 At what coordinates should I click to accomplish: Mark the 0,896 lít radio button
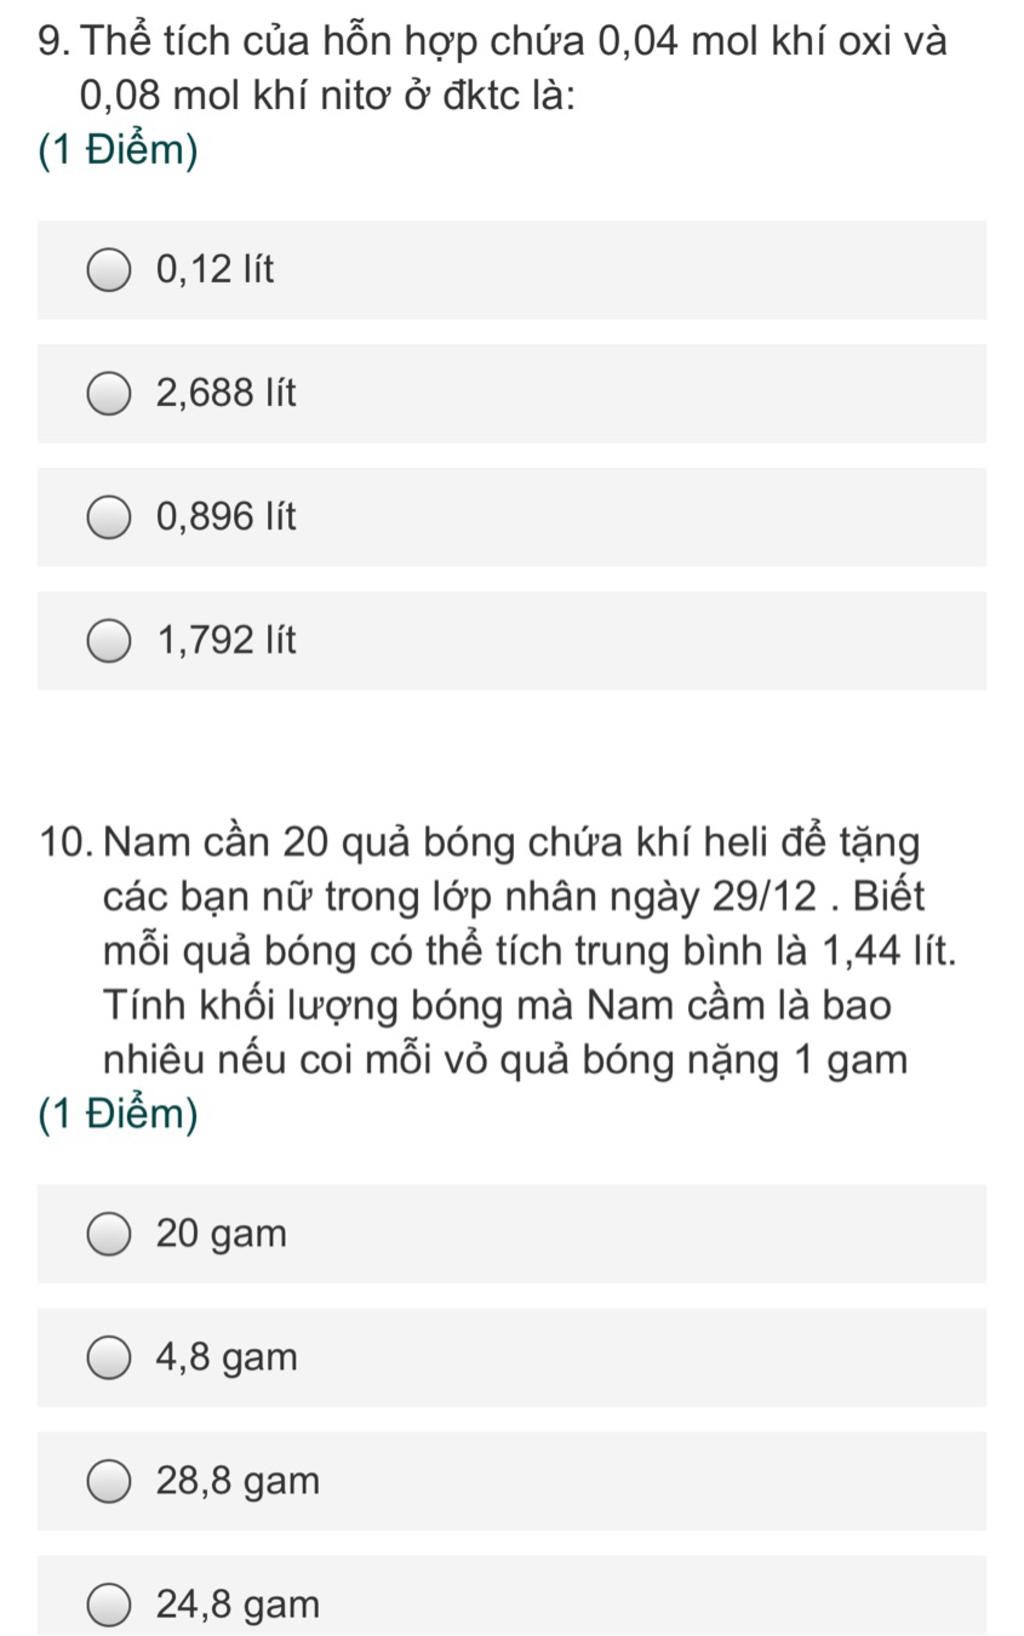pos(108,517)
